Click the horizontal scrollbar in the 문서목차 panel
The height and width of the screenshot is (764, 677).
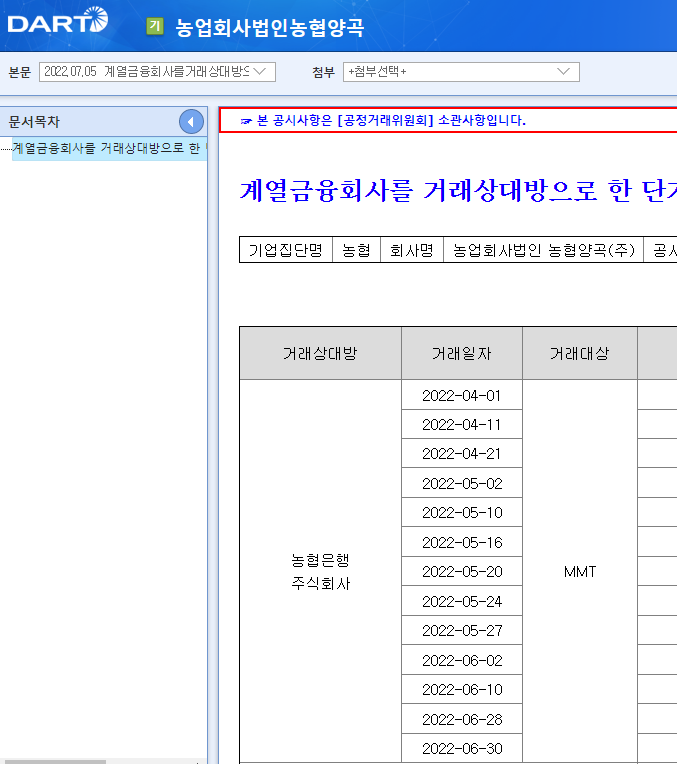53,762
